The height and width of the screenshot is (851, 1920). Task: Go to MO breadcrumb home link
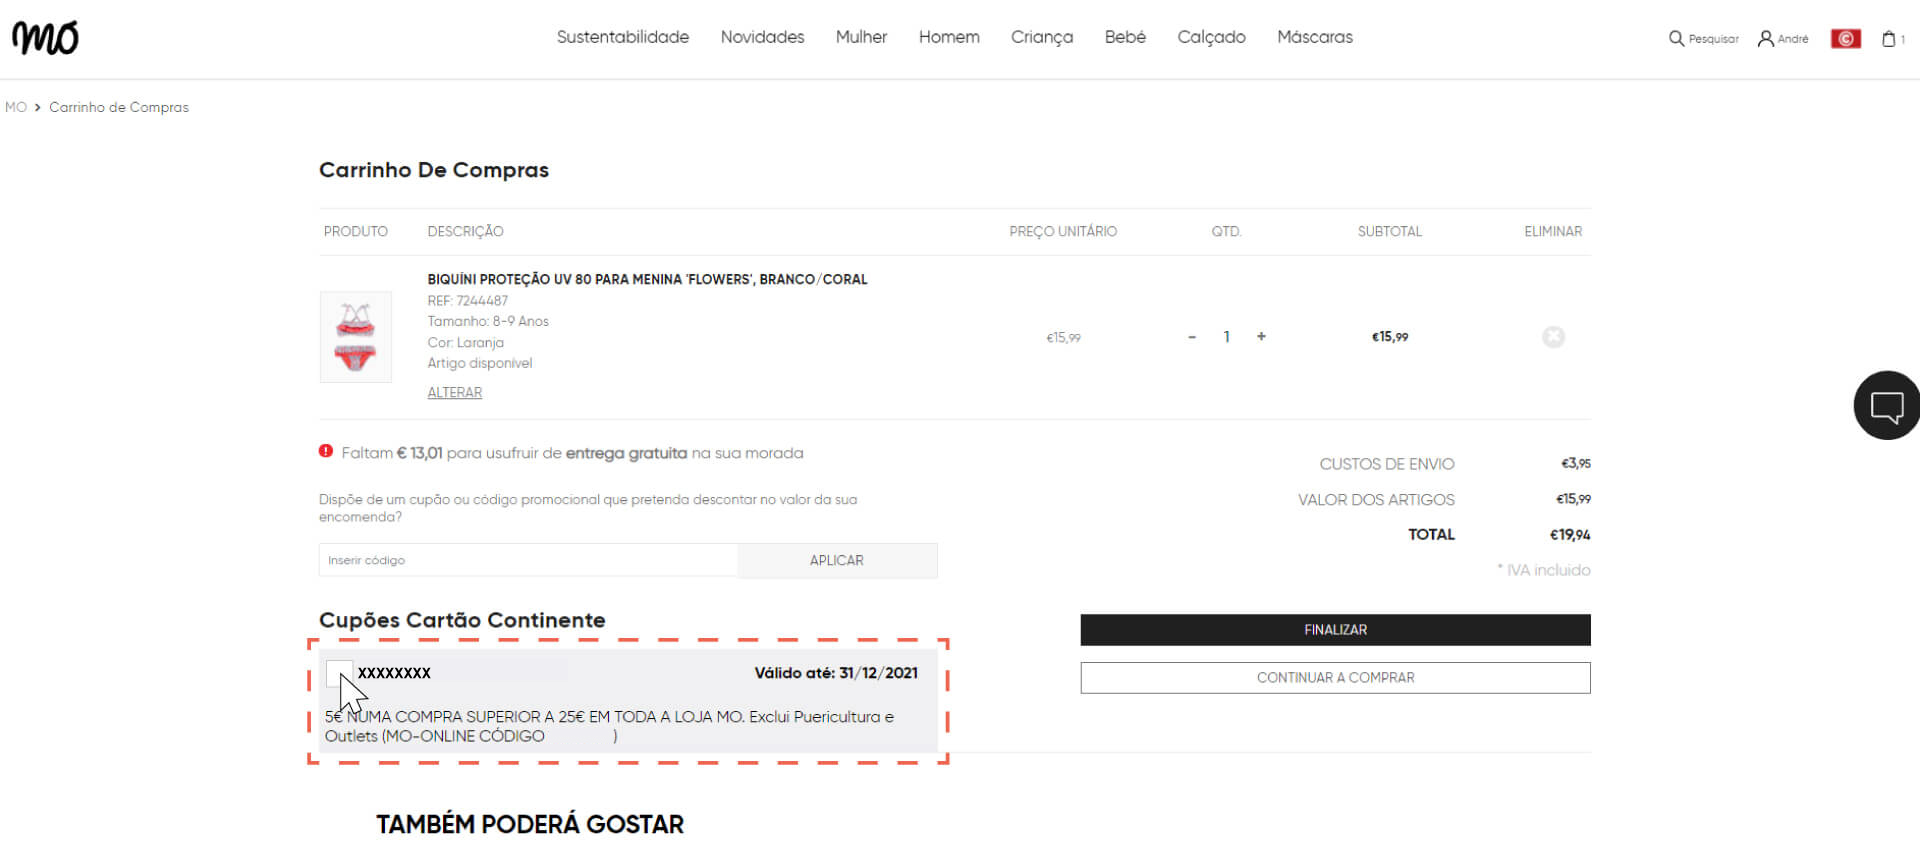point(16,107)
